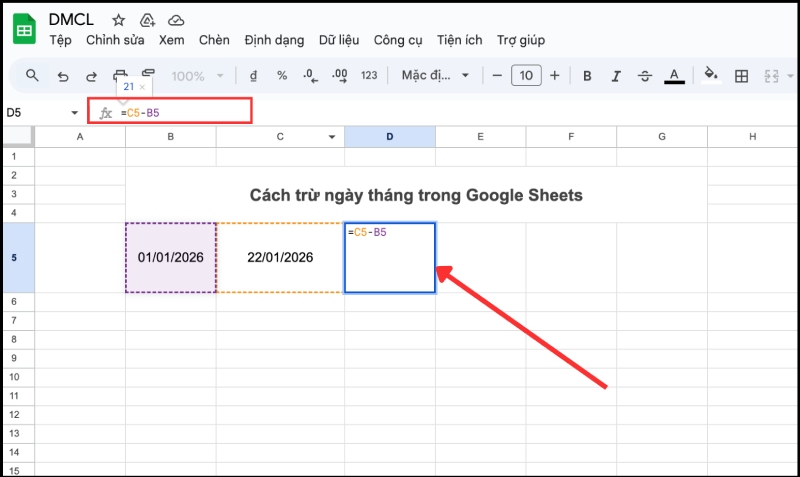Open the borders tool
Image resolution: width=800 pixels, height=477 pixels.
coord(741,76)
